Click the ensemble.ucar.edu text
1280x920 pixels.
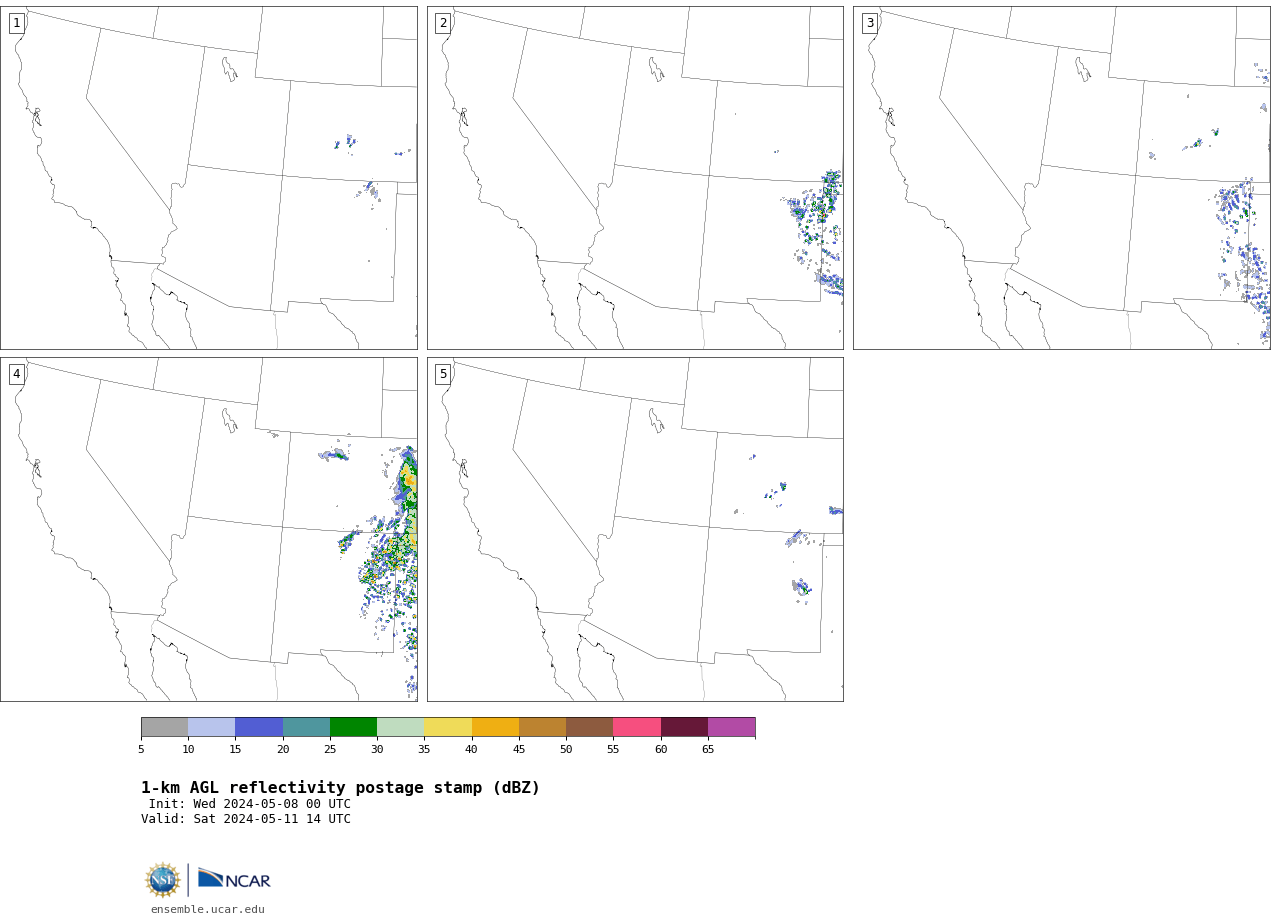click(x=208, y=910)
